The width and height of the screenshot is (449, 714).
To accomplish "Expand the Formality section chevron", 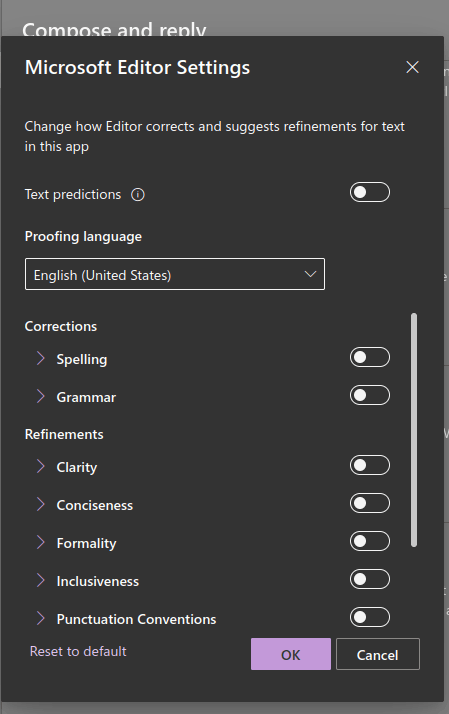I will click(41, 542).
